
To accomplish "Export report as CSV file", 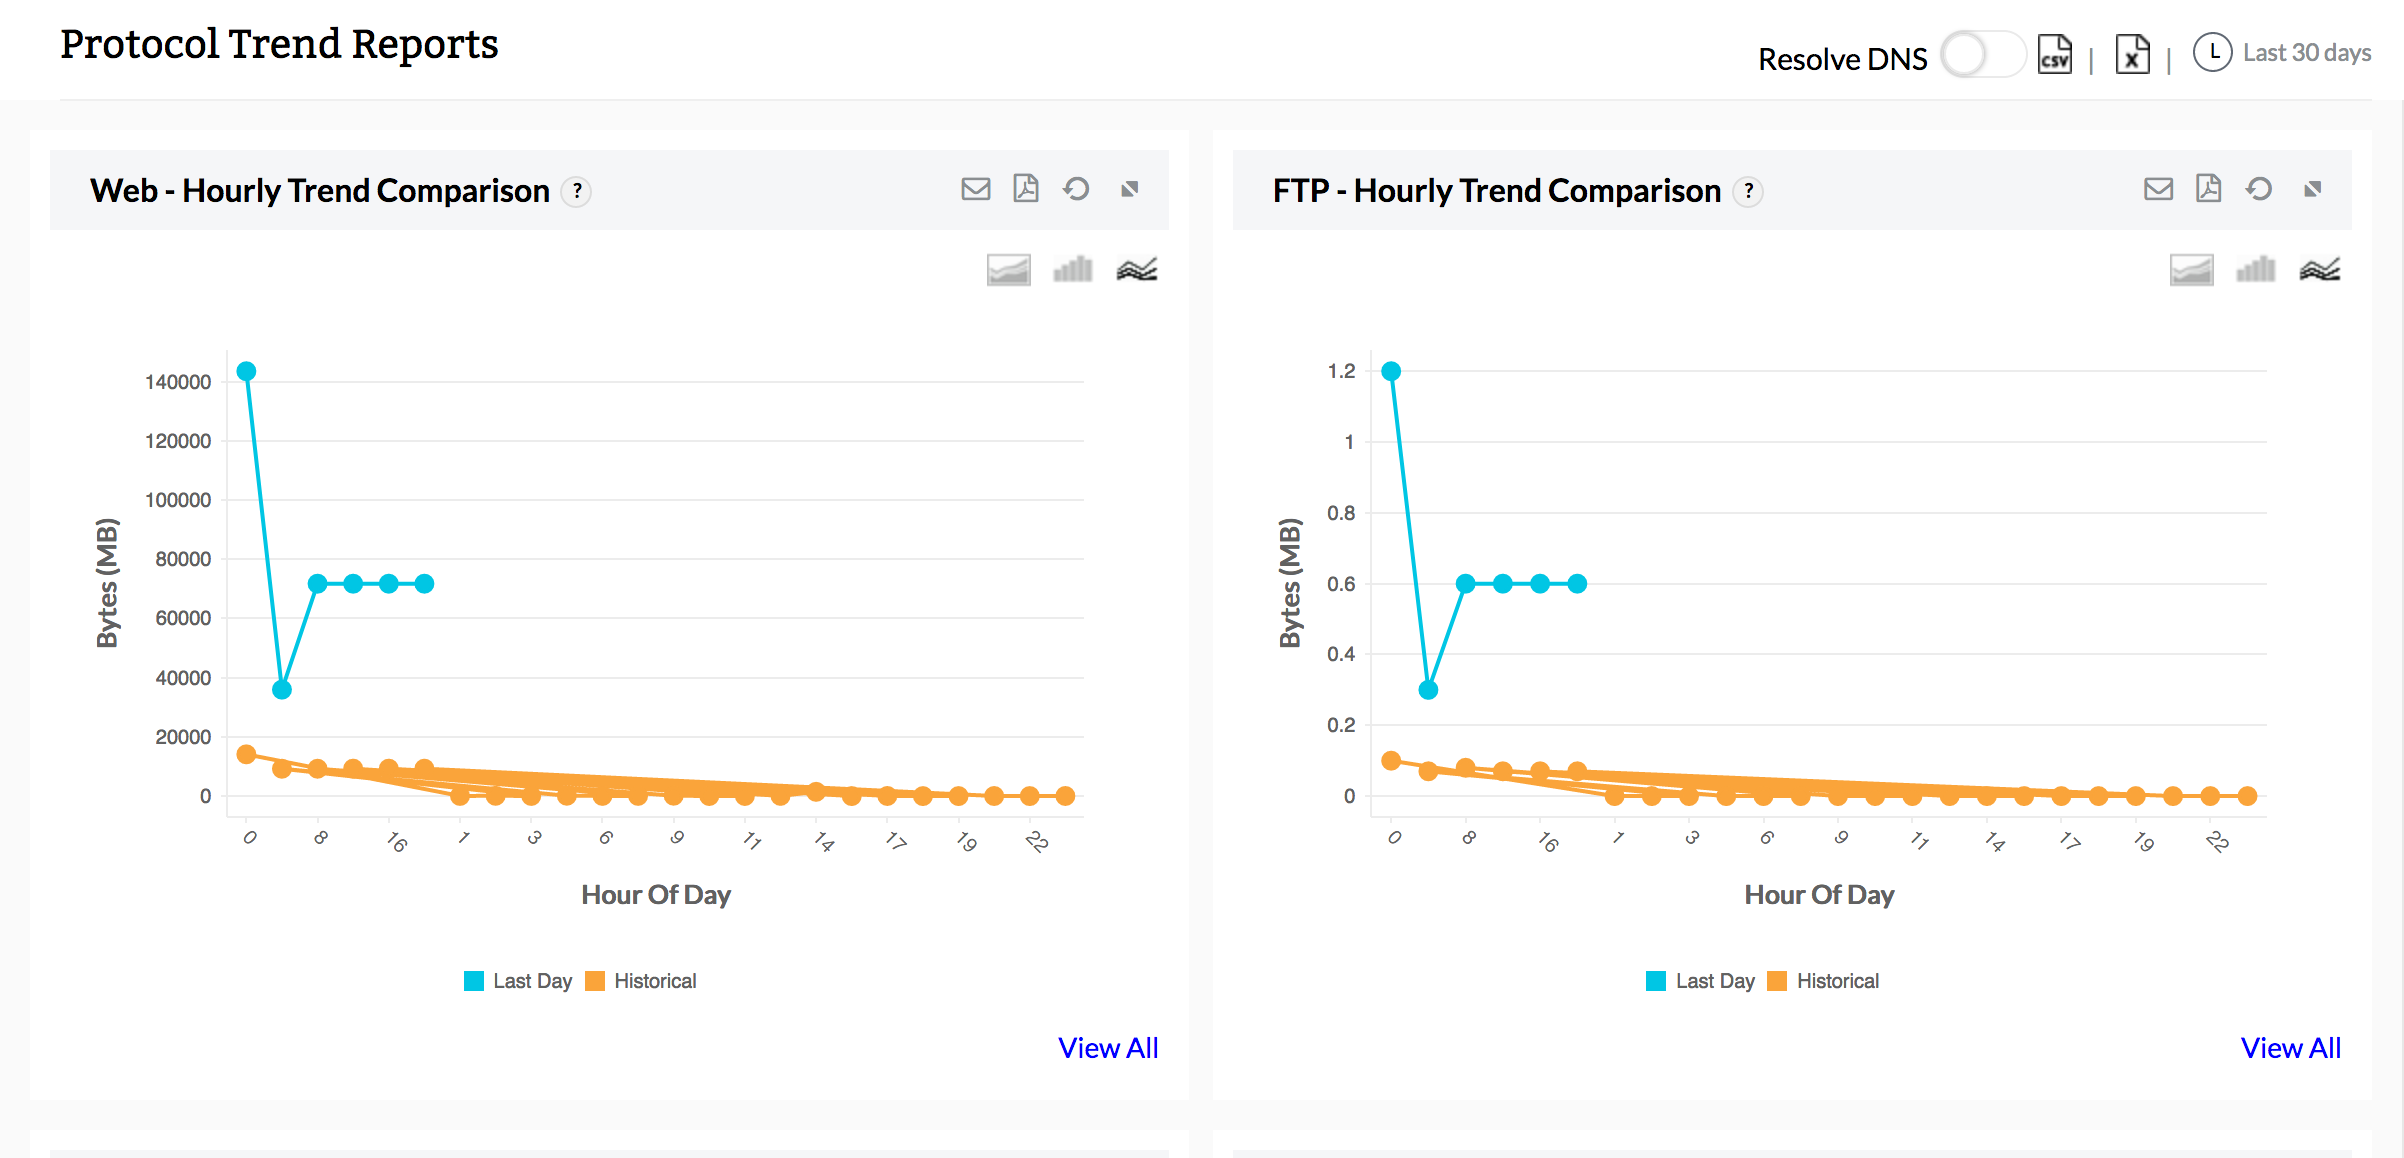I will [x=2054, y=55].
